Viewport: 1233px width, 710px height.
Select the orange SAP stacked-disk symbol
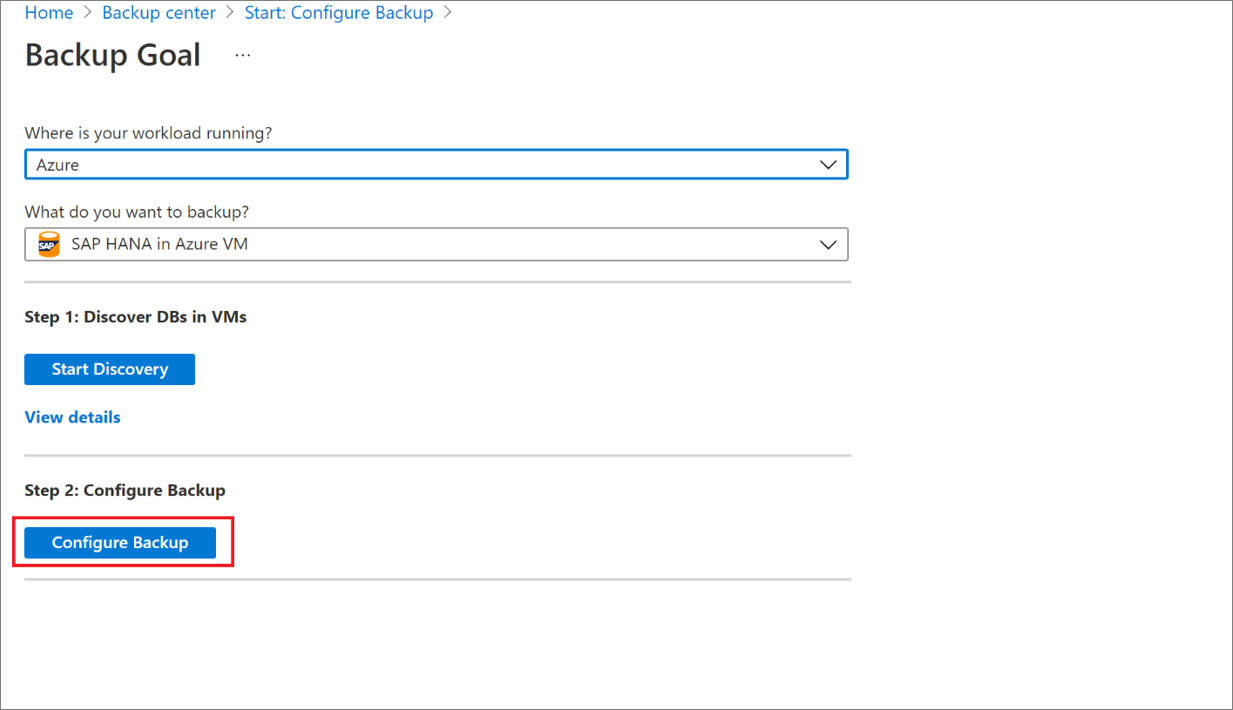tap(47, 244)
